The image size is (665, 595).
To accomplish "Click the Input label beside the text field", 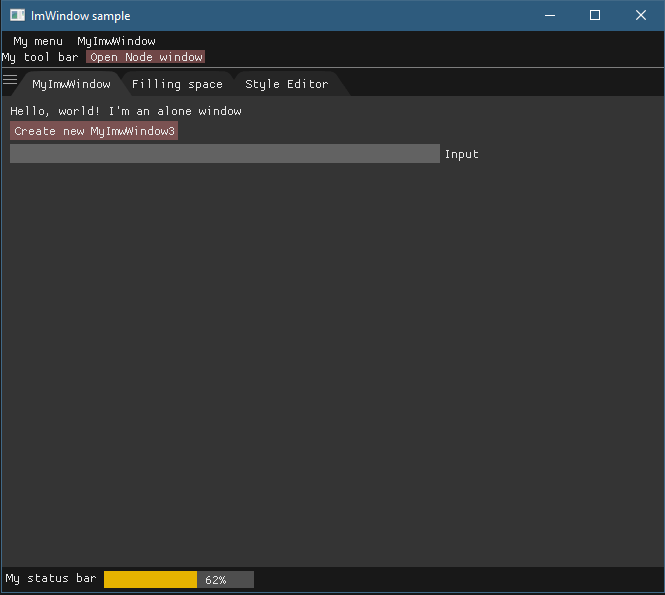I will [x=462, y=154].
